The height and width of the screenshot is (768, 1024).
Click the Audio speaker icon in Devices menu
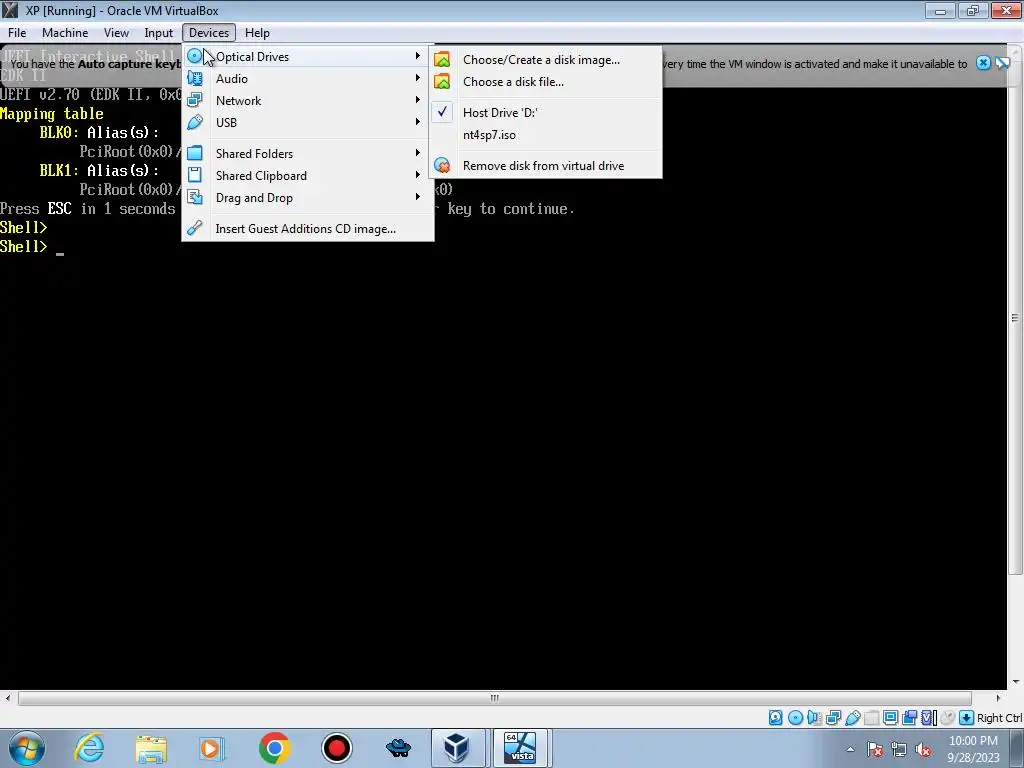coord(195,78)
